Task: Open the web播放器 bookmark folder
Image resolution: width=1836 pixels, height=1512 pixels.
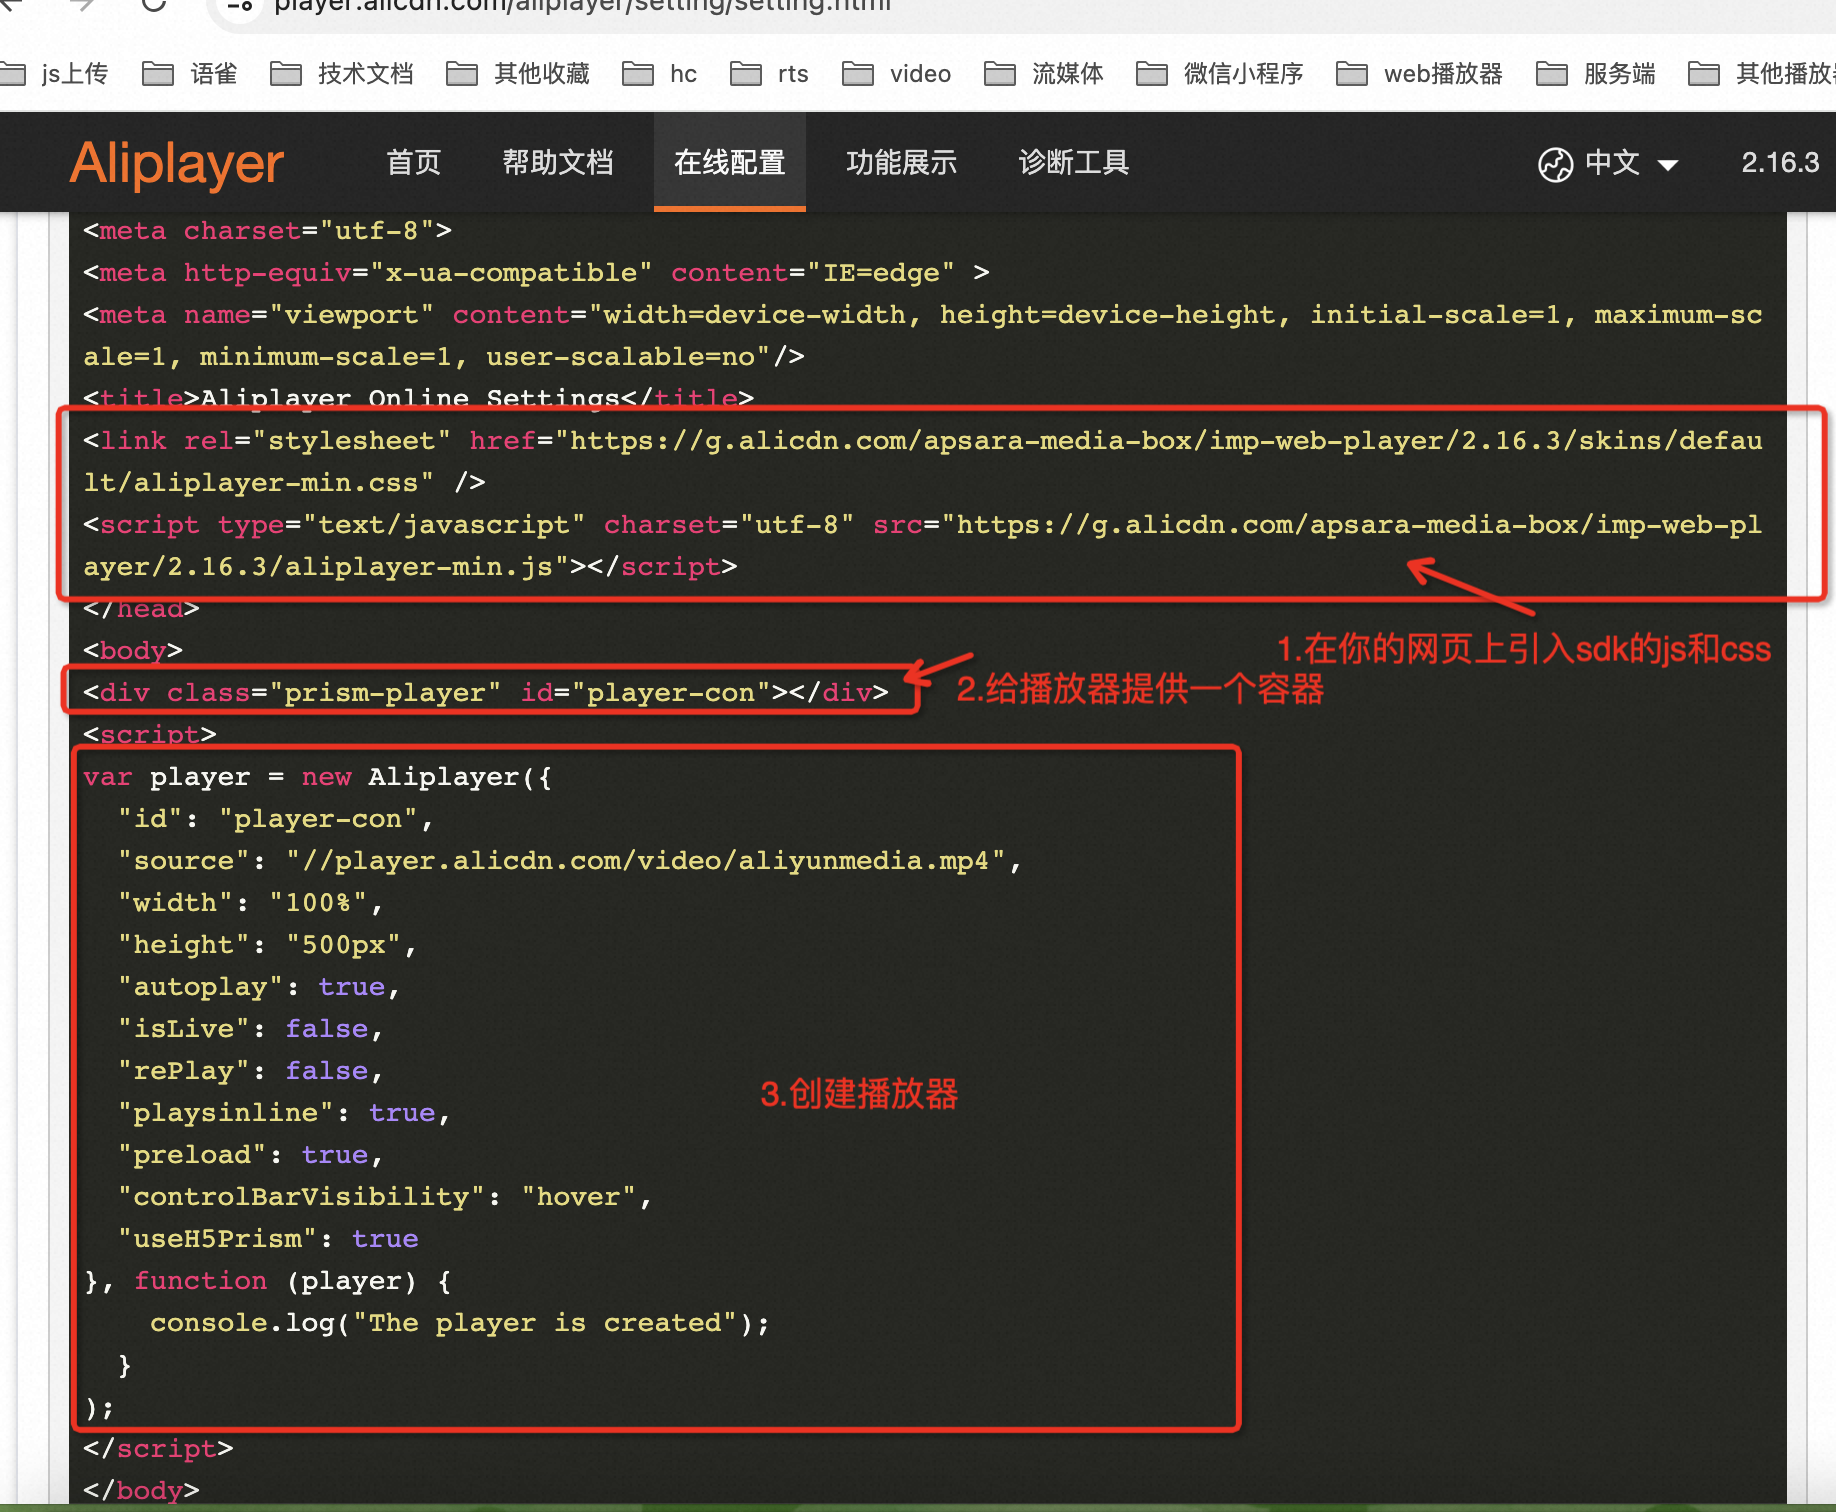Action: click(x=1420, y=74)
